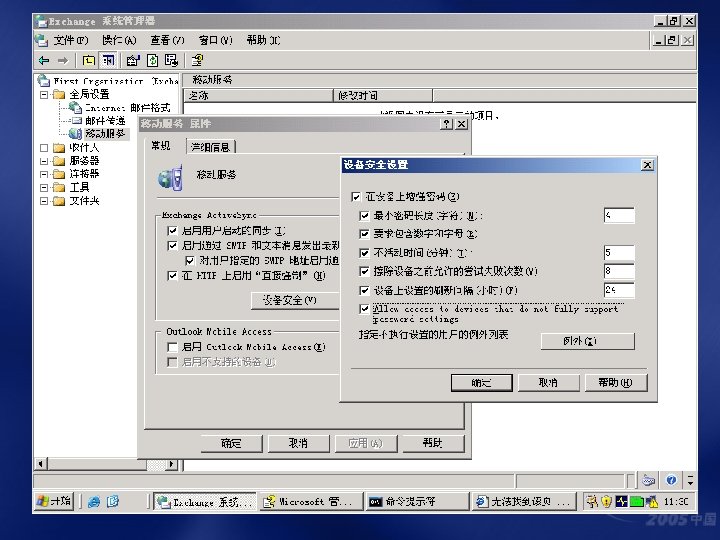Click the security shield icon in system tray
The width and height of the screenshot is (720, 540).
[x=607, y=501]
